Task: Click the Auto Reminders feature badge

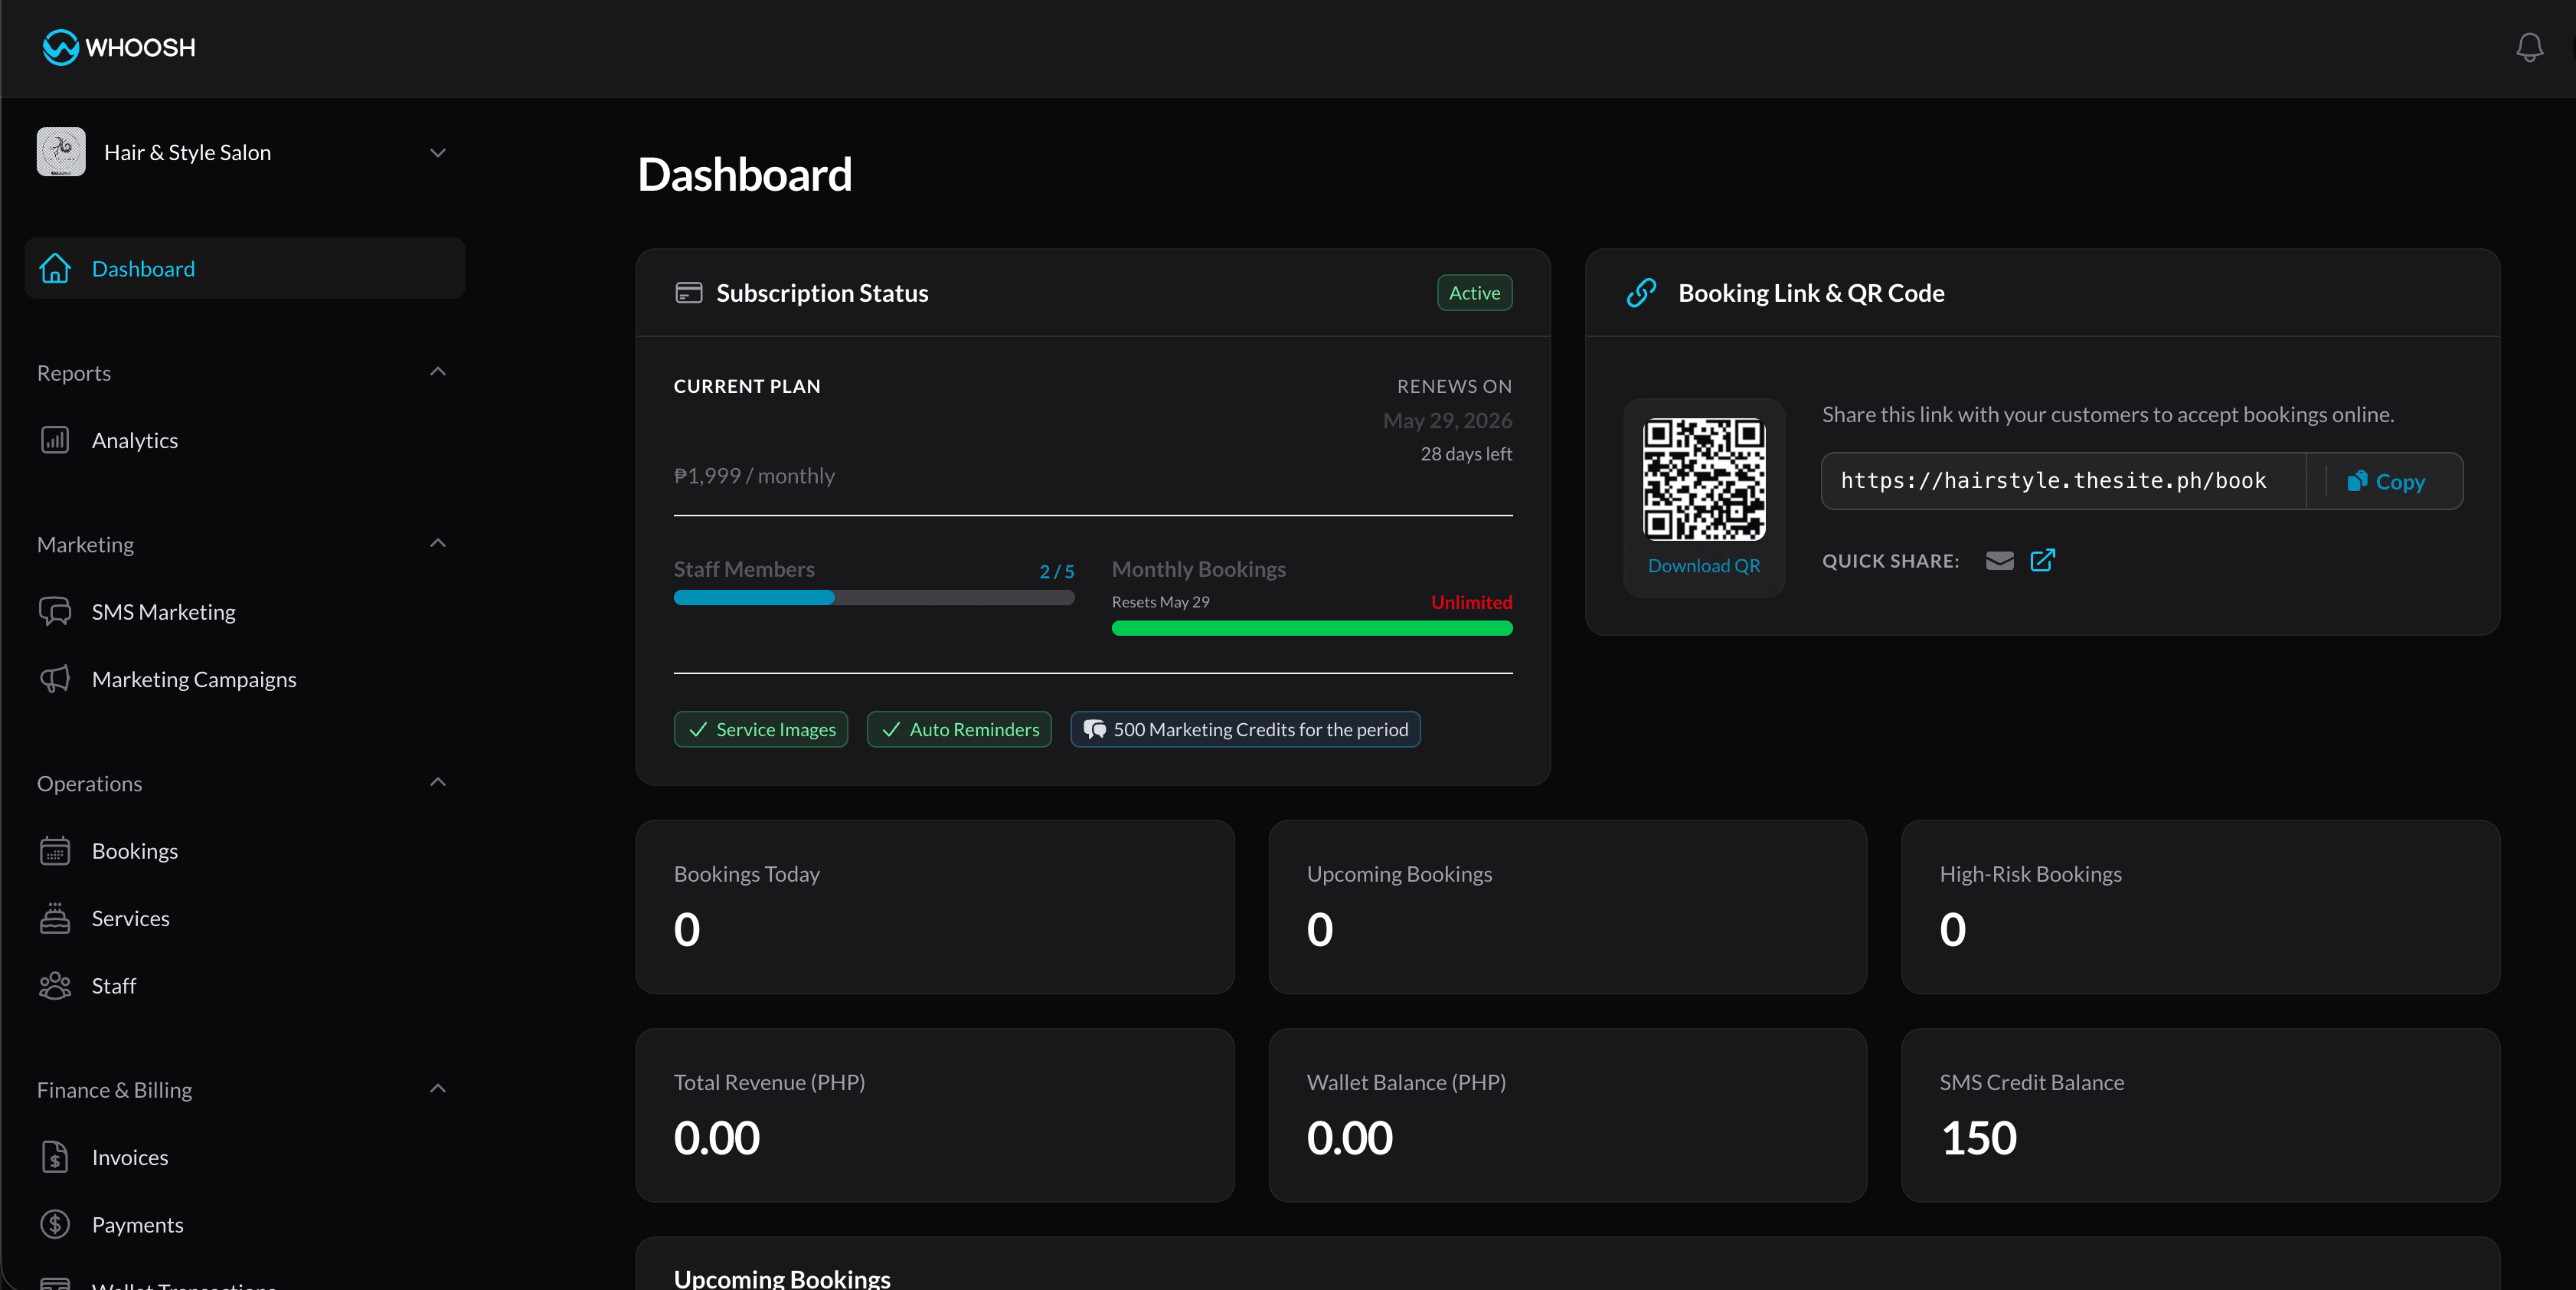Action: pyautogui.click(x=959, y=729)
